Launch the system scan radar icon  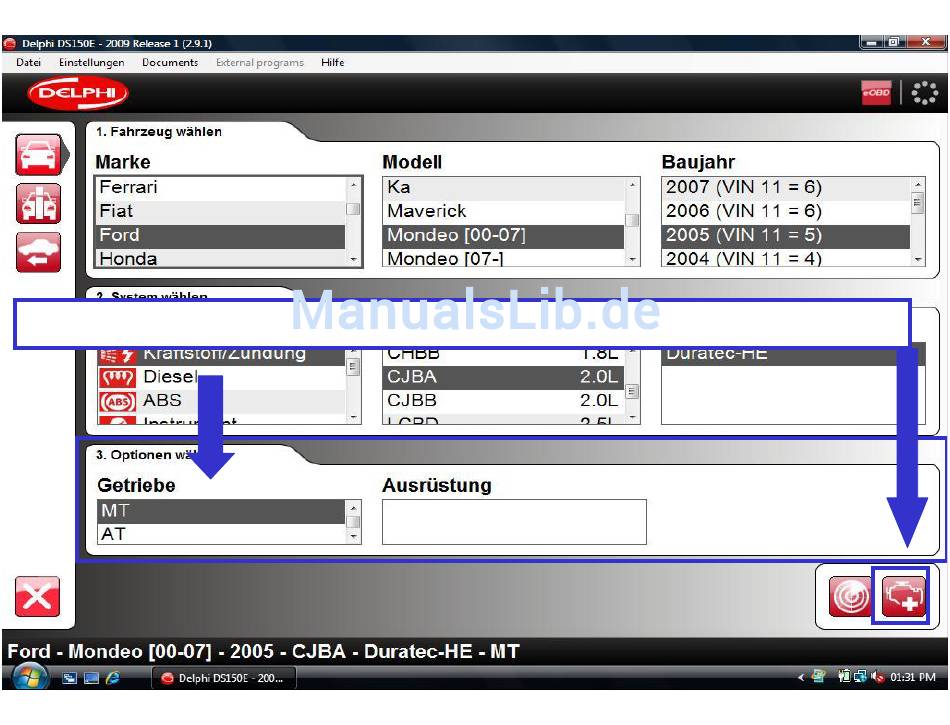click(850, 597)
